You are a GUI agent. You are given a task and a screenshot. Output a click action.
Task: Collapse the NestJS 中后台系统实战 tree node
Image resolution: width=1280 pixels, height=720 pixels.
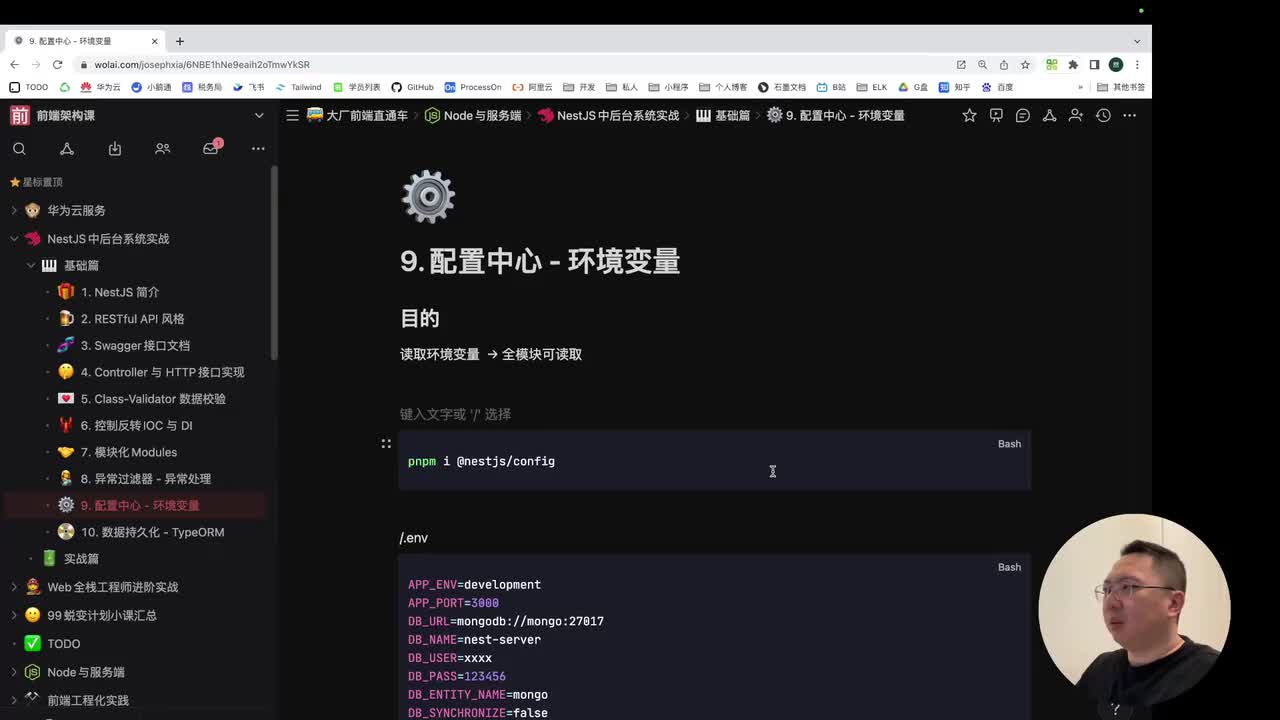click(x=14, y=239)
